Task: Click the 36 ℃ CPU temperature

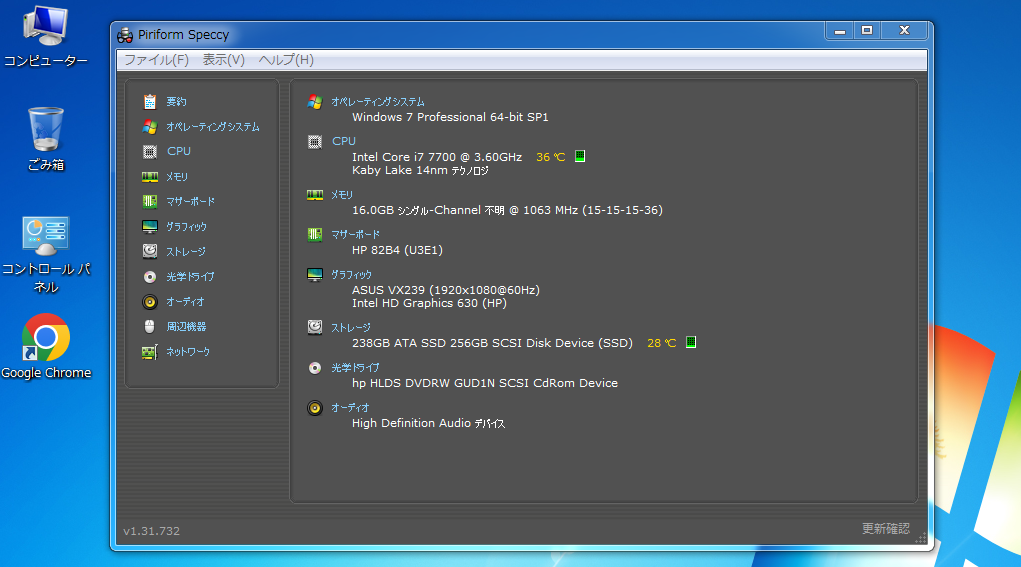Action: coord(550,157)
